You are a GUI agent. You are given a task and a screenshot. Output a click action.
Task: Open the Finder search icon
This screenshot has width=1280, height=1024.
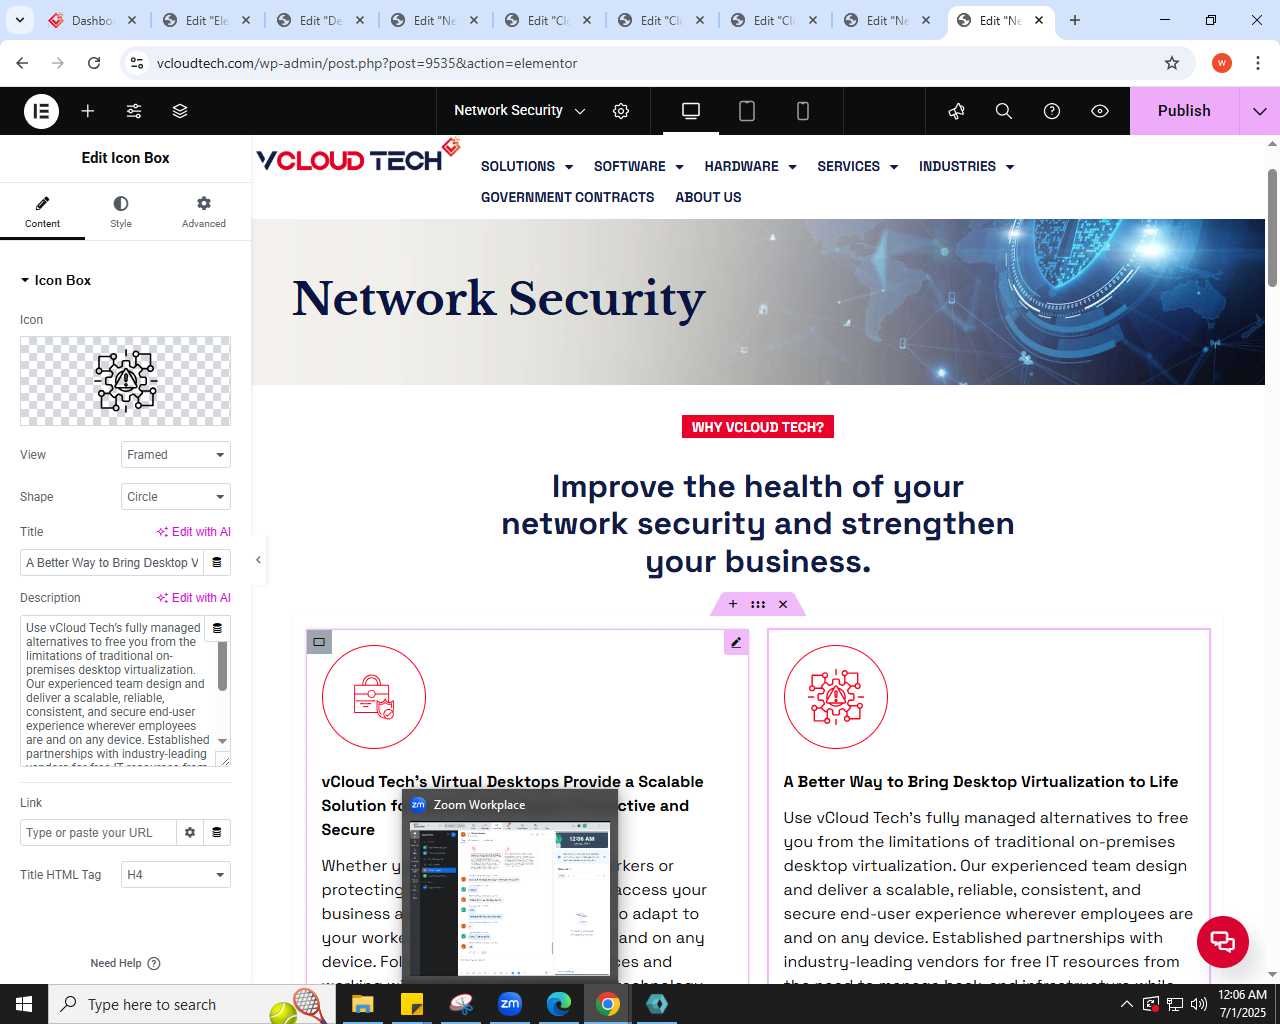tap(1004, 111)
